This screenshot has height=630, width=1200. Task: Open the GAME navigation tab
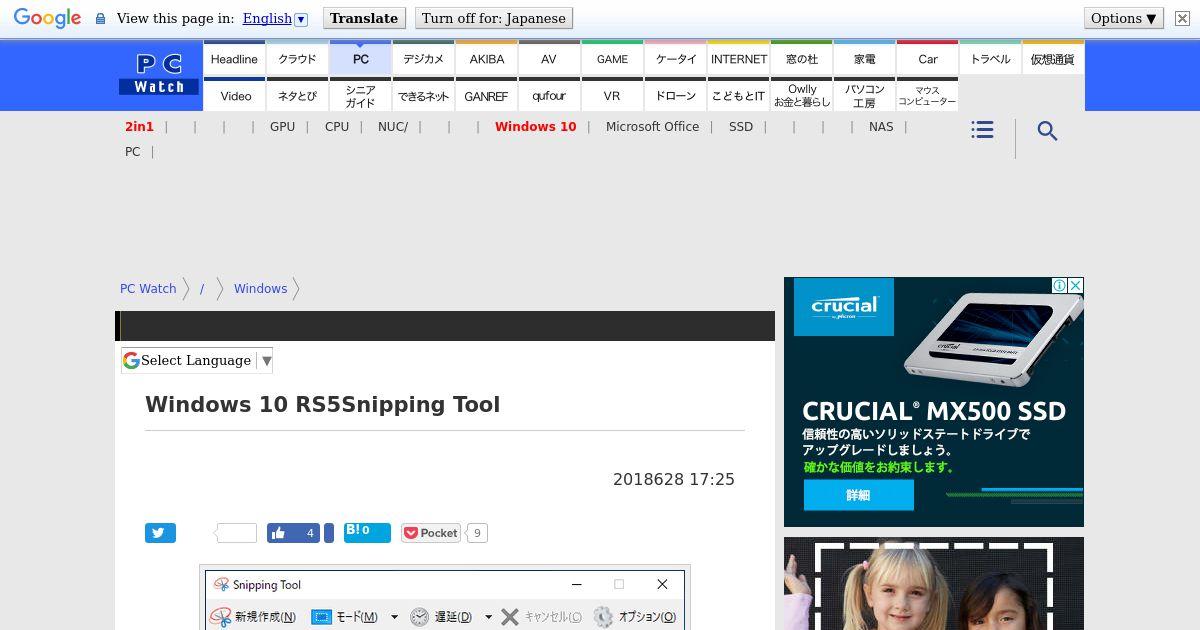pos(612,59)
